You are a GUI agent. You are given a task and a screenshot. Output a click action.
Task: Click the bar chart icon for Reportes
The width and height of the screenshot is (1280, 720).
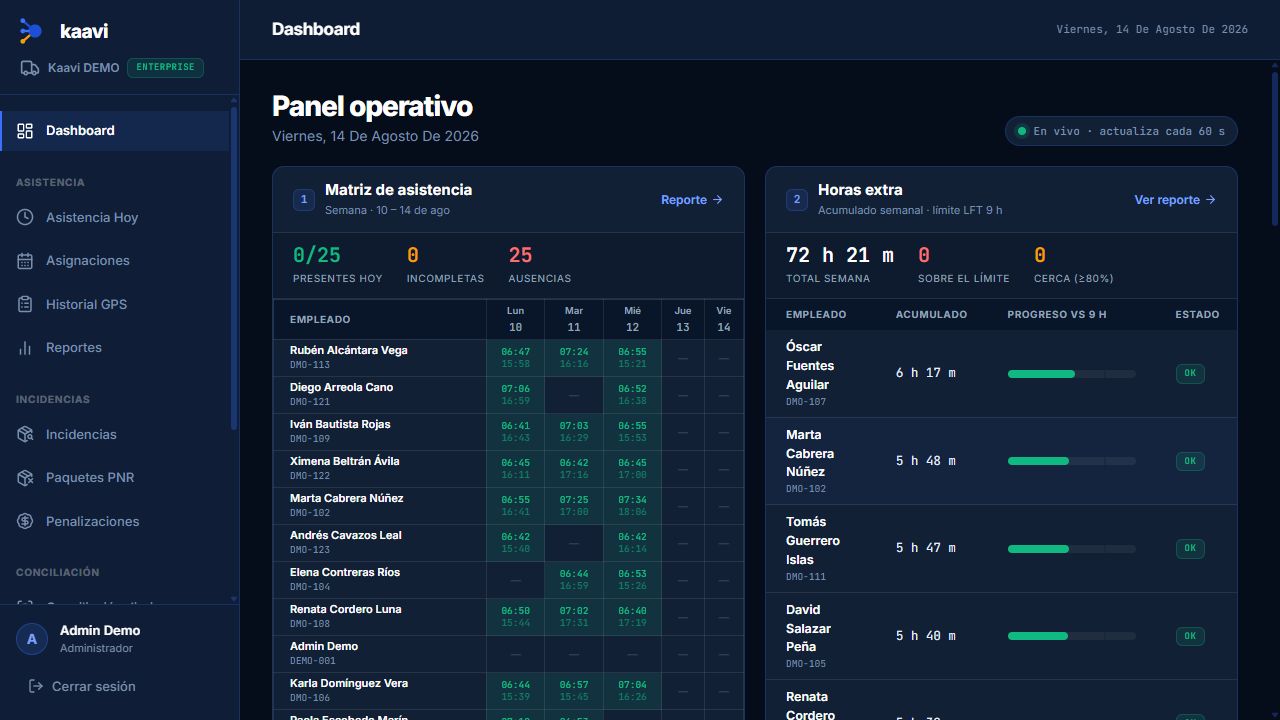coord(26,348)
